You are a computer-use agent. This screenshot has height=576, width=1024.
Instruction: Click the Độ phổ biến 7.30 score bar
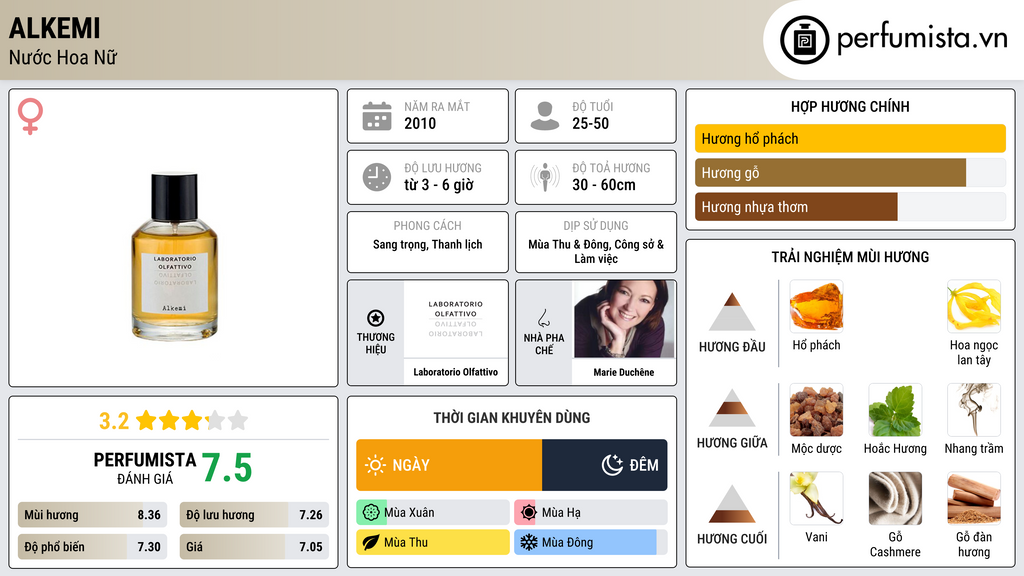click(93, 547)
